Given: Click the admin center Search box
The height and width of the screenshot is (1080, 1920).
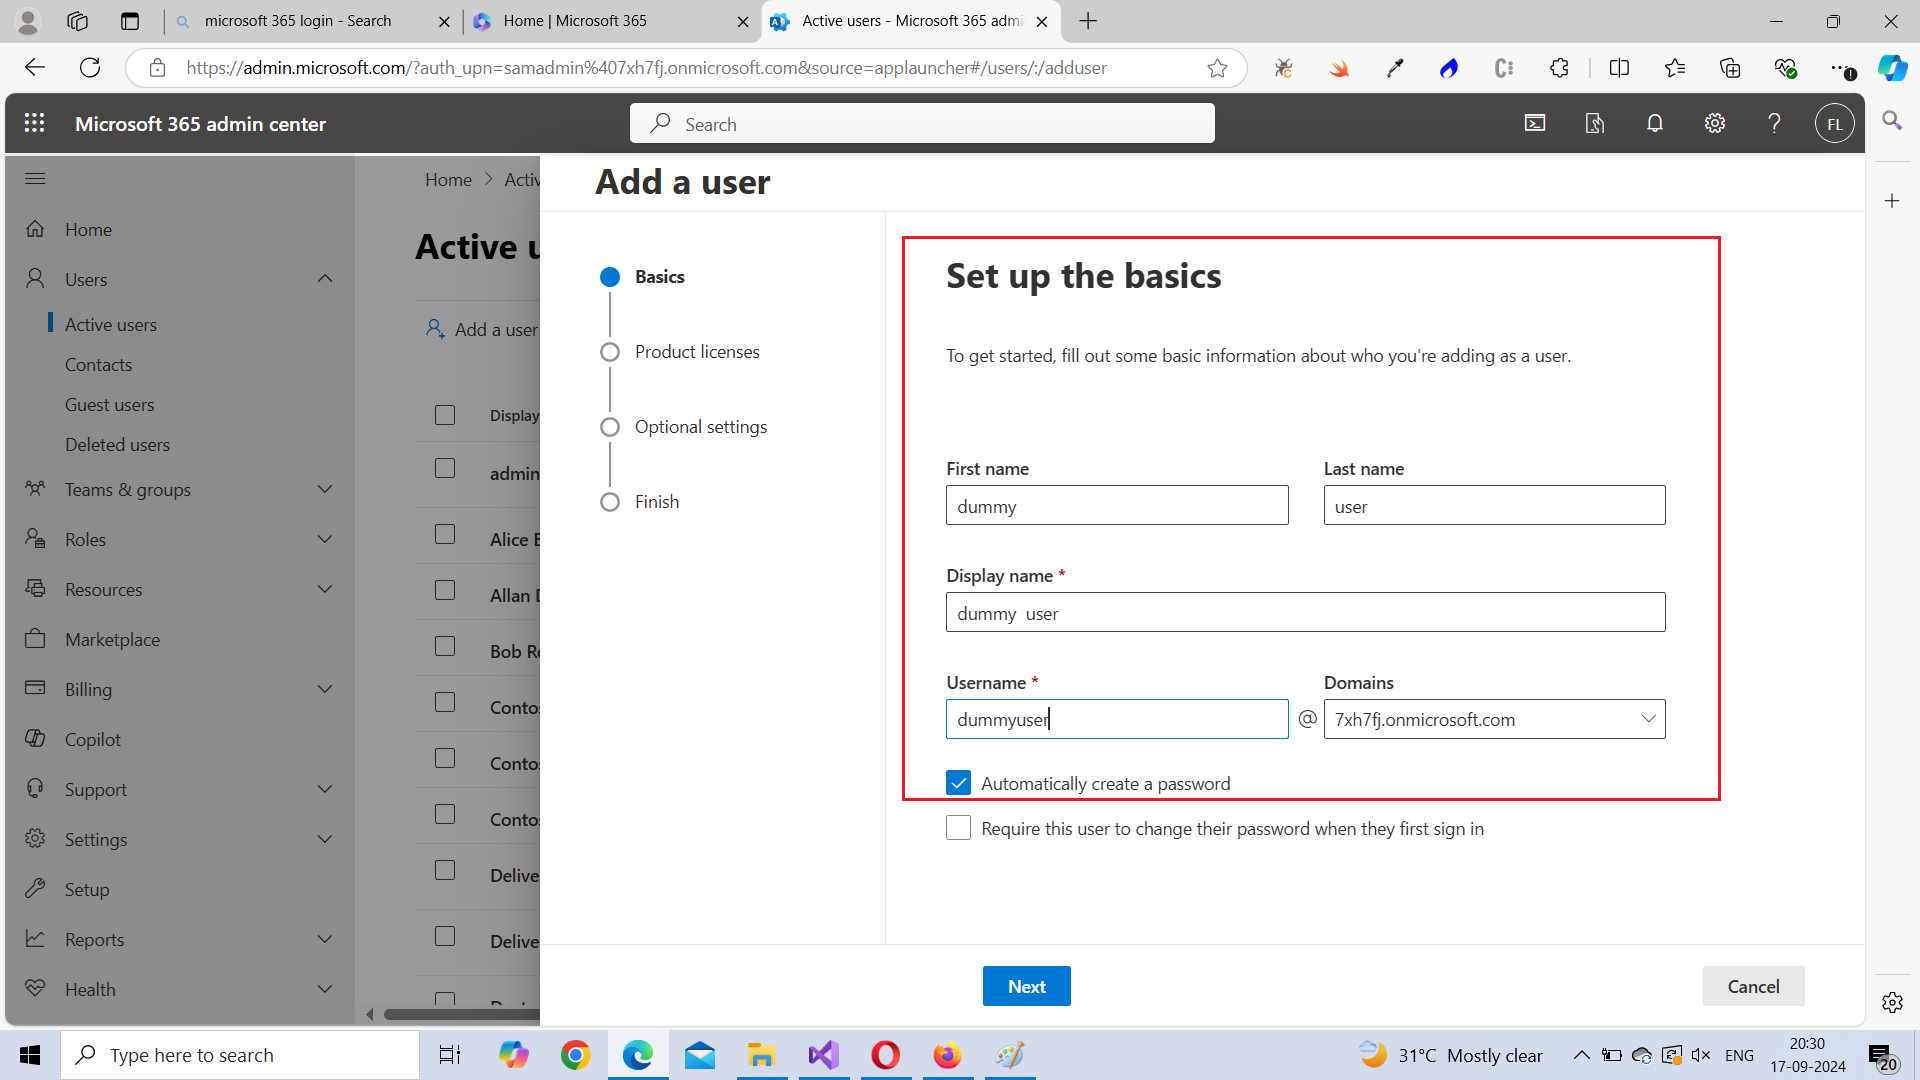Looking at the screenshot, I should point(922,123).
